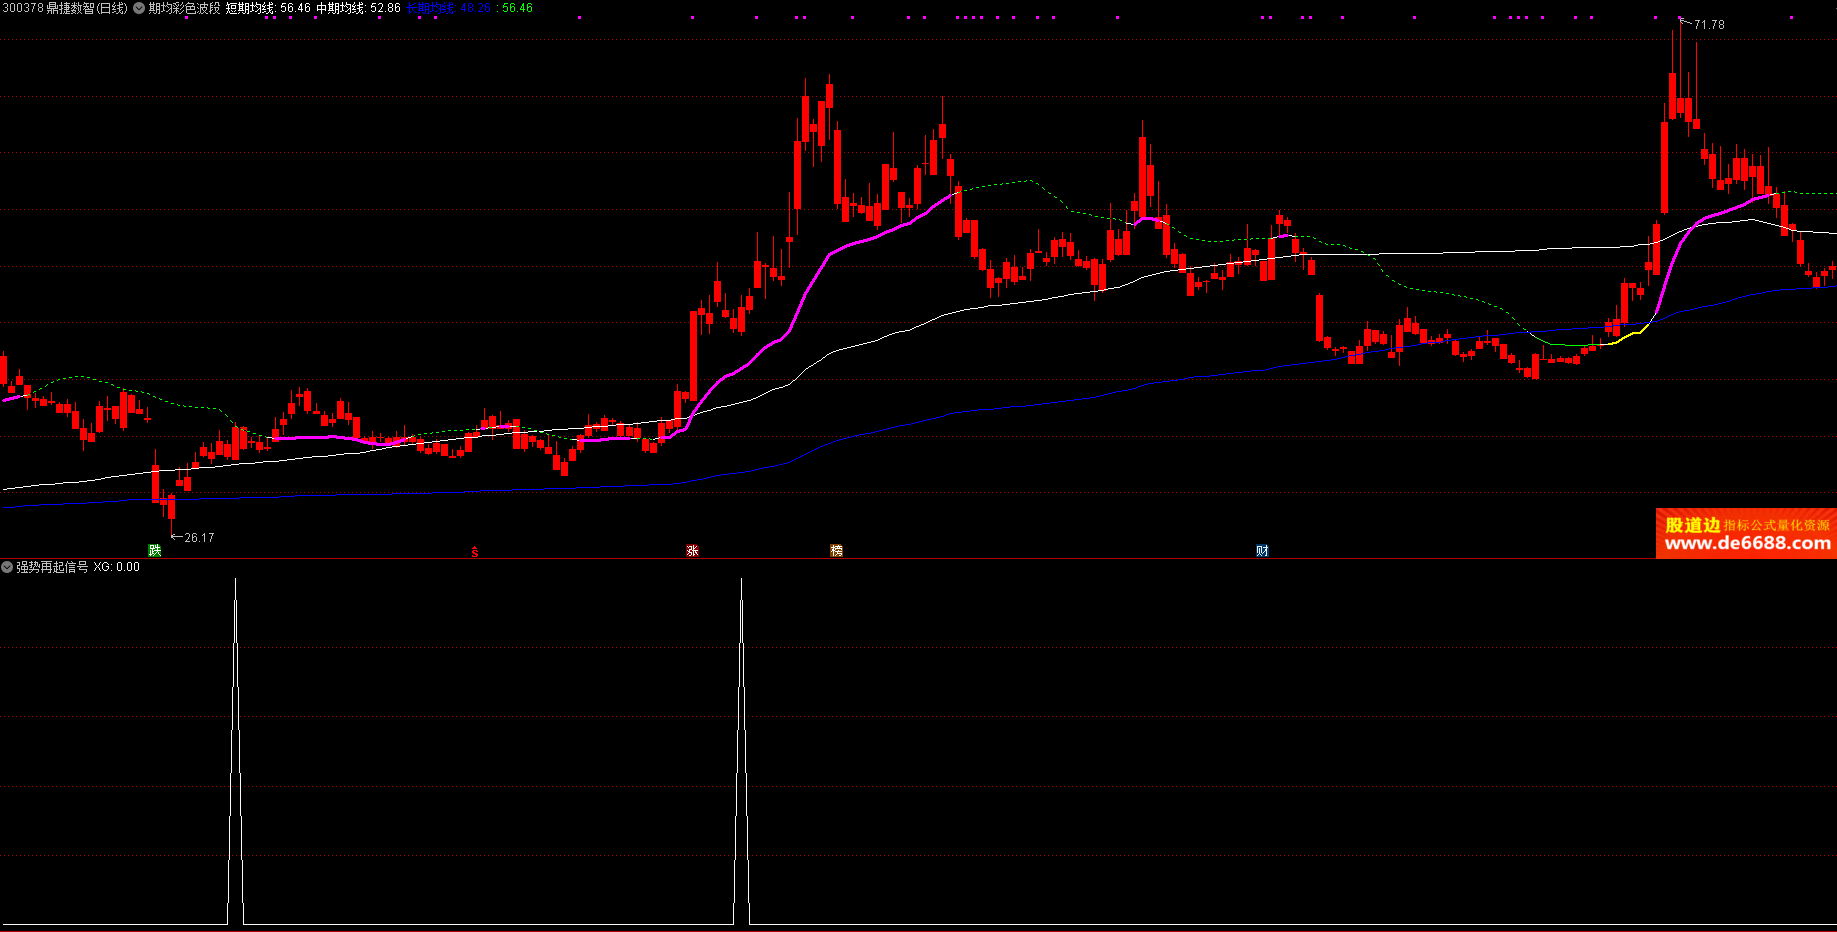Click the 300378 鼎捷数智 stock title
Image resolution: width=1837 pixels, height=932 pixels.
[65, 8]
